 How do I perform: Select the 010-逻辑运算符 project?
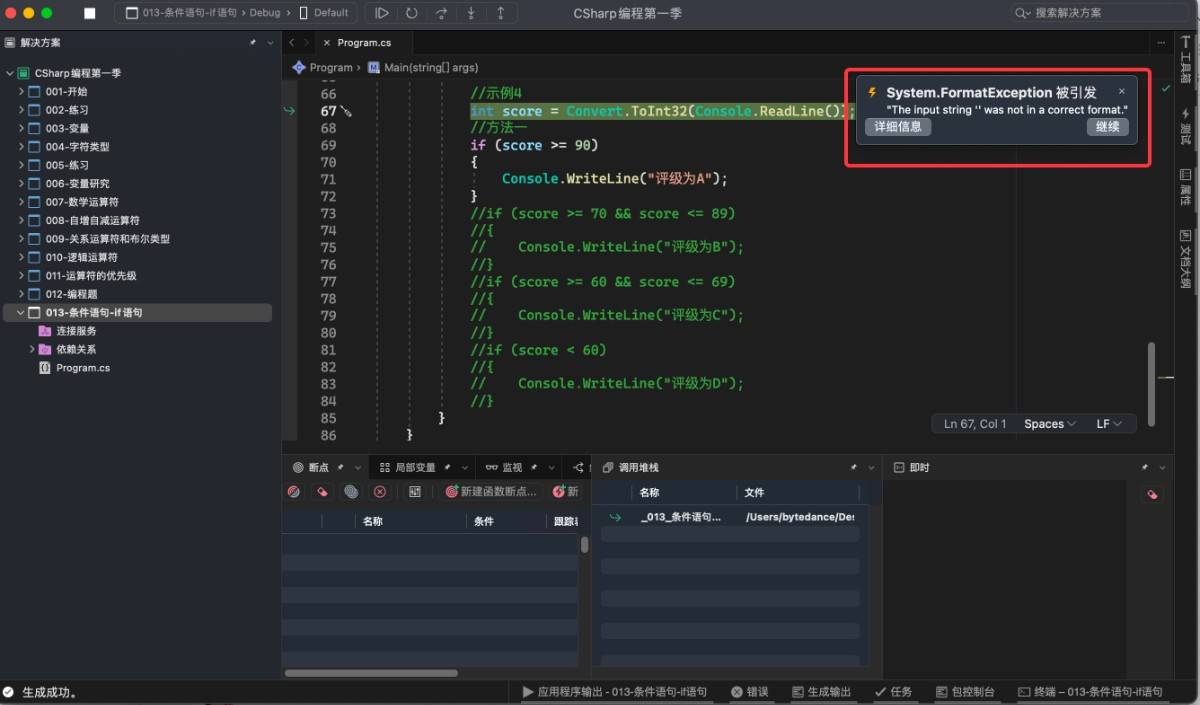(81, 257)
